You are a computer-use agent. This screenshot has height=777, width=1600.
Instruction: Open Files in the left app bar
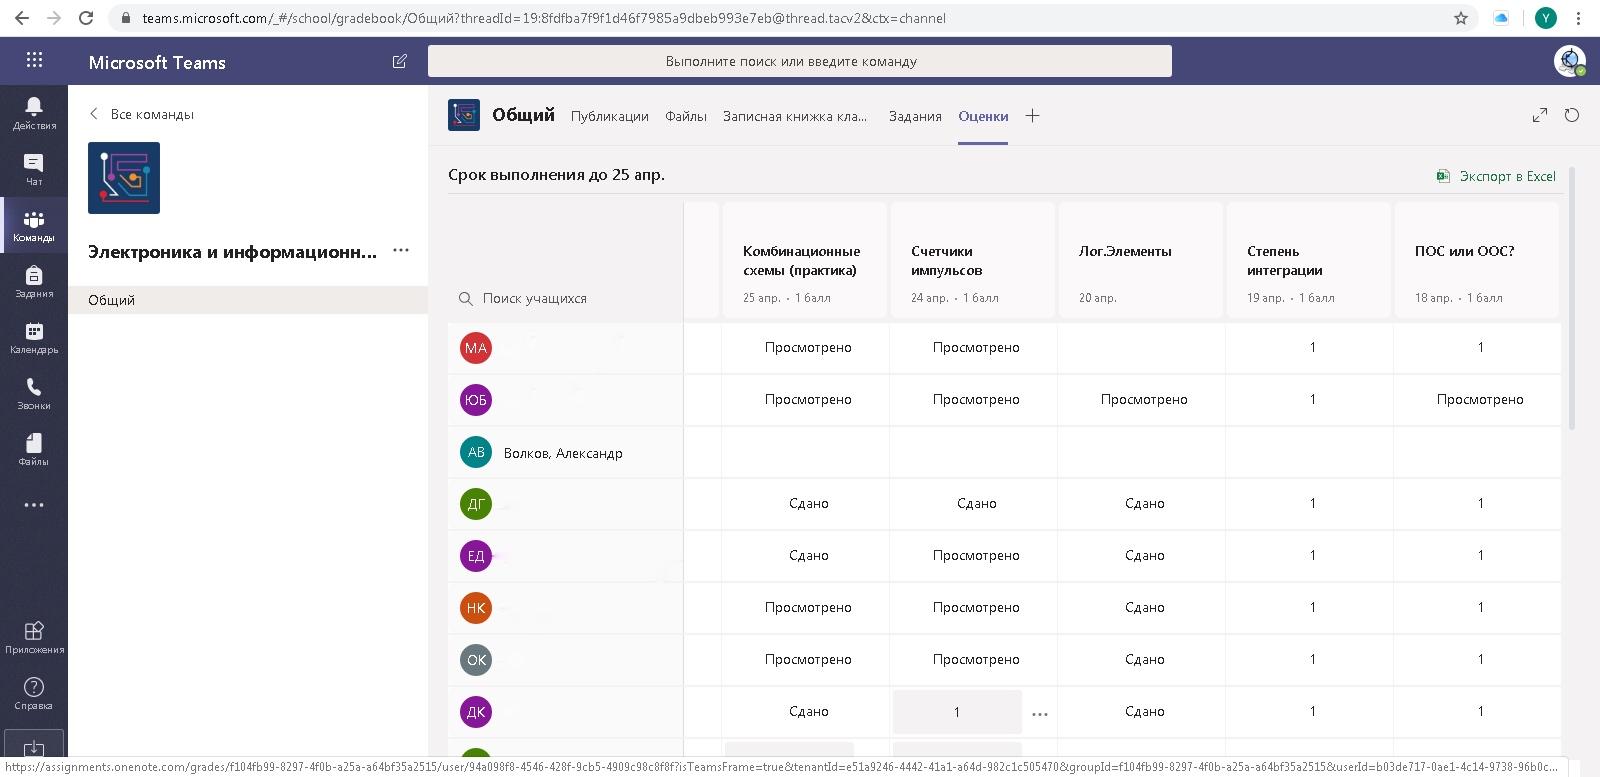click(33, 449)
